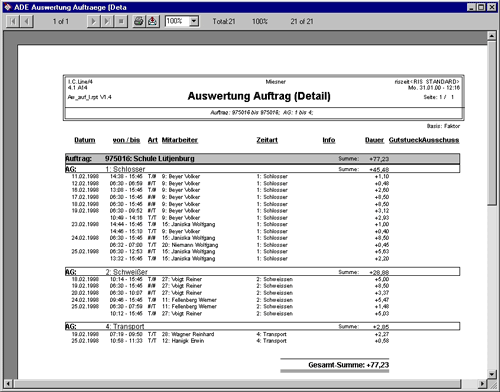Click the vertical scrollbar up arrow

point(492,35)
